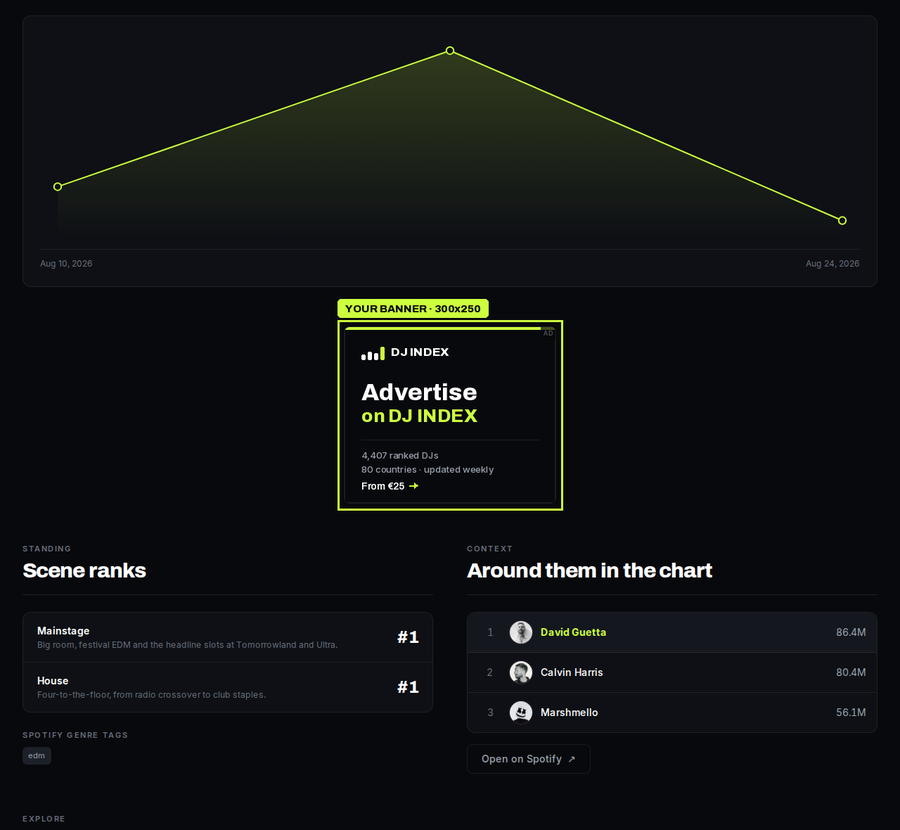Viewport: 900px width, 830px height.
Task: Click the 80.4M listeners value
Action: [851, 672]
